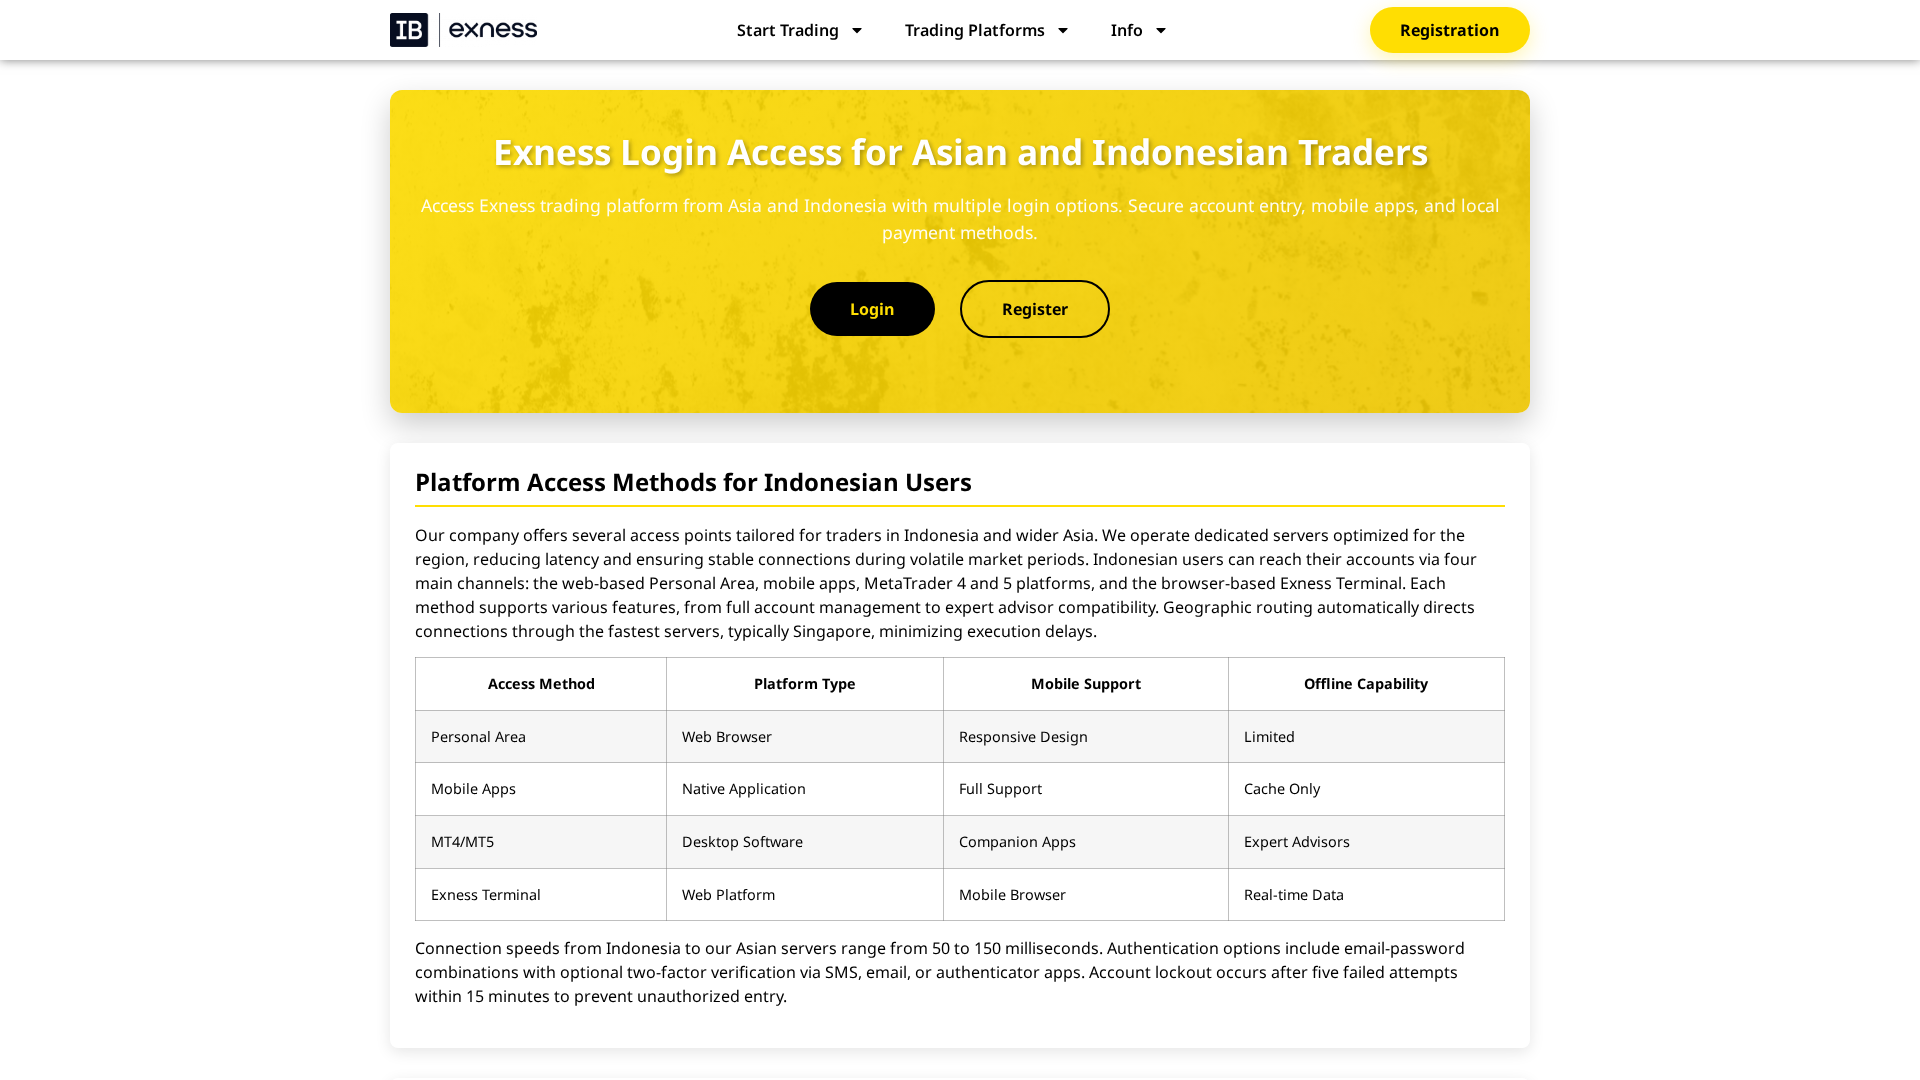Click the paragraph starting 'Our company offers'
This screenshot has height=1080, width=1920.
(960, 583)
